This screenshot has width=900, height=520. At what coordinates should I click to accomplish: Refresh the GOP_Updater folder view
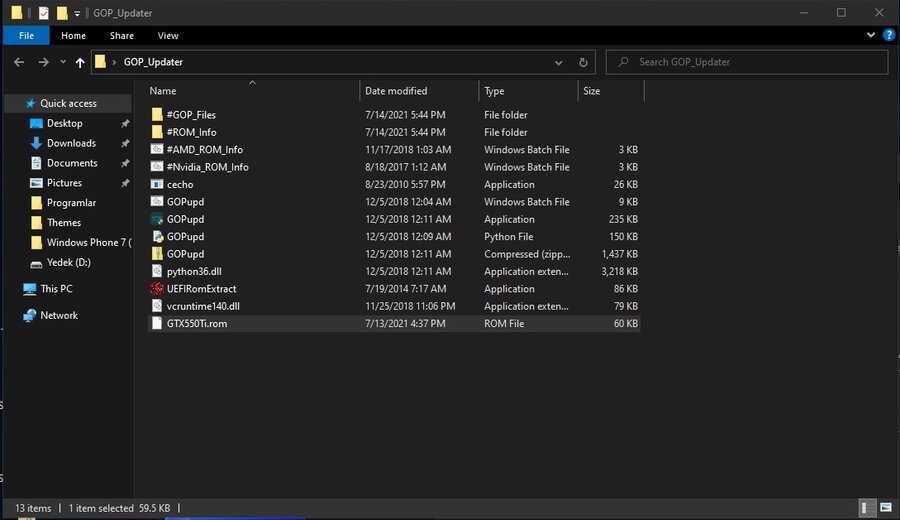tap(584, 62)
